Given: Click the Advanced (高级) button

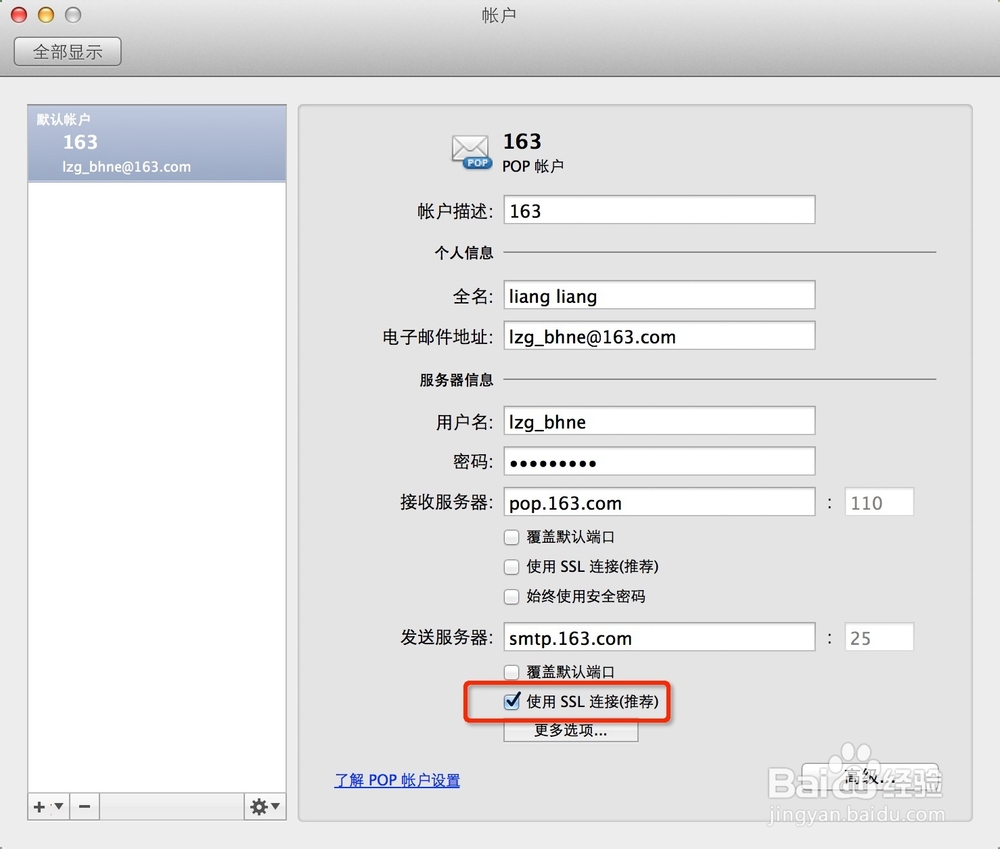Looking at the screenshot, I should (x=869, y=776).
